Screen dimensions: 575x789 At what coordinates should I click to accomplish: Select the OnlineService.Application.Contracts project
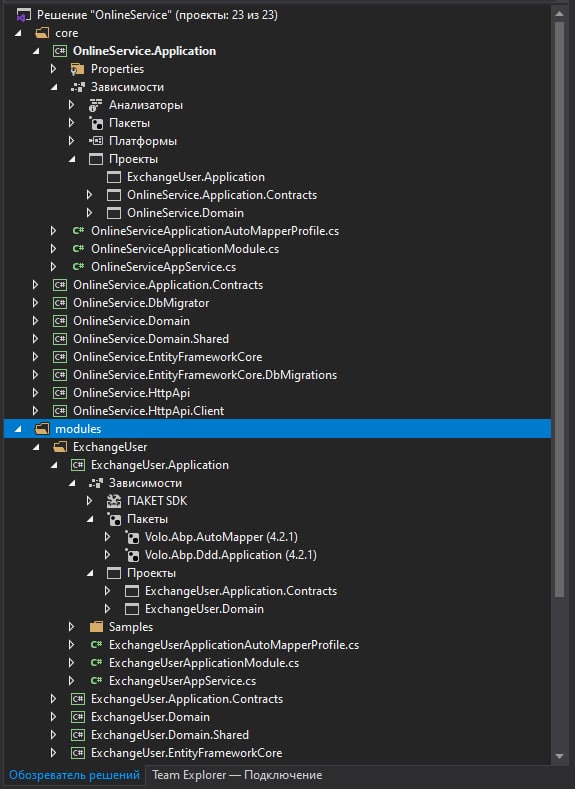pyautogui.click(x=168, y=285)
